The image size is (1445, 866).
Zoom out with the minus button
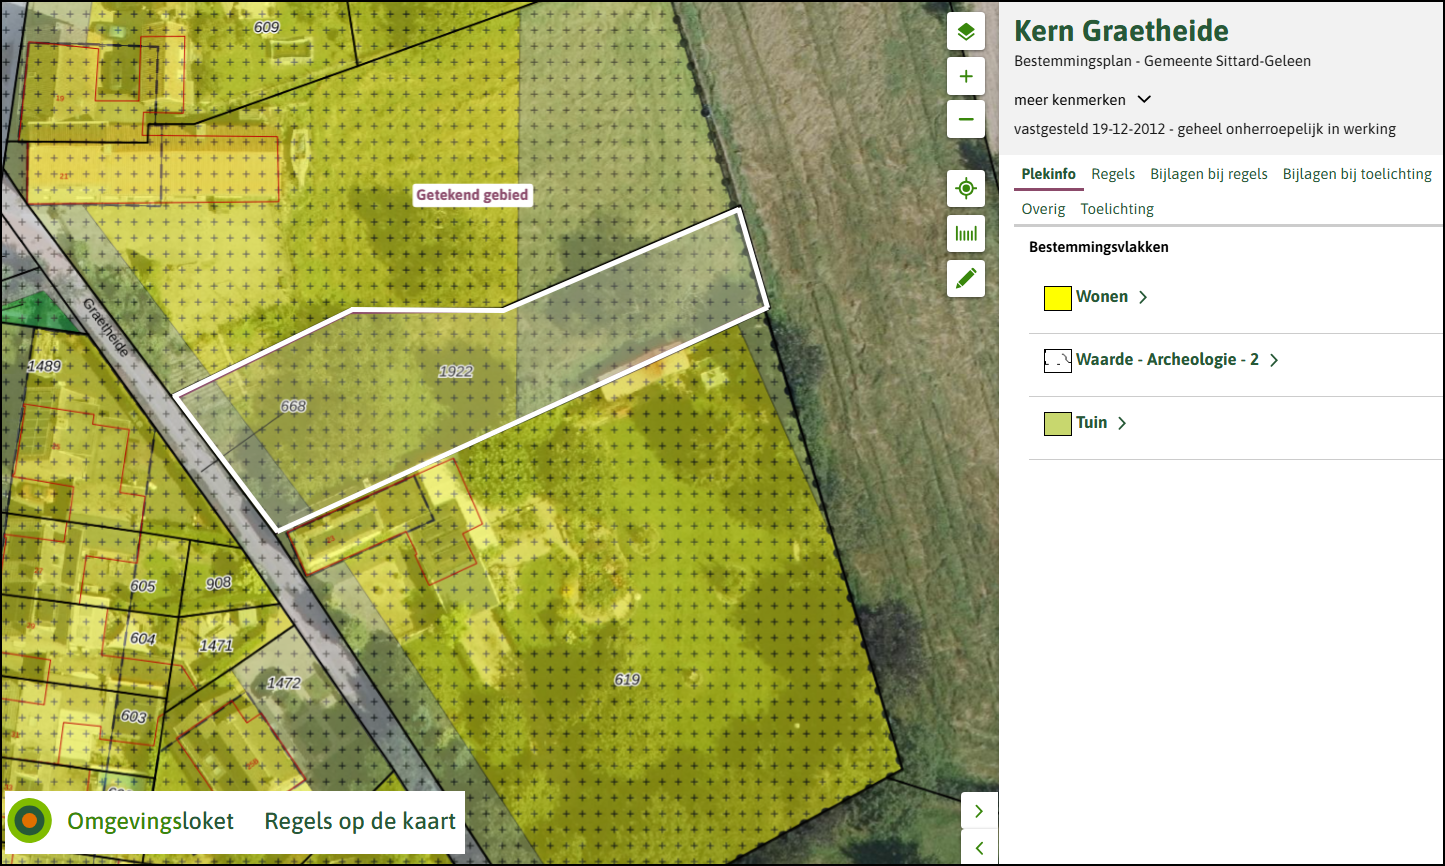tap(966, 120)
